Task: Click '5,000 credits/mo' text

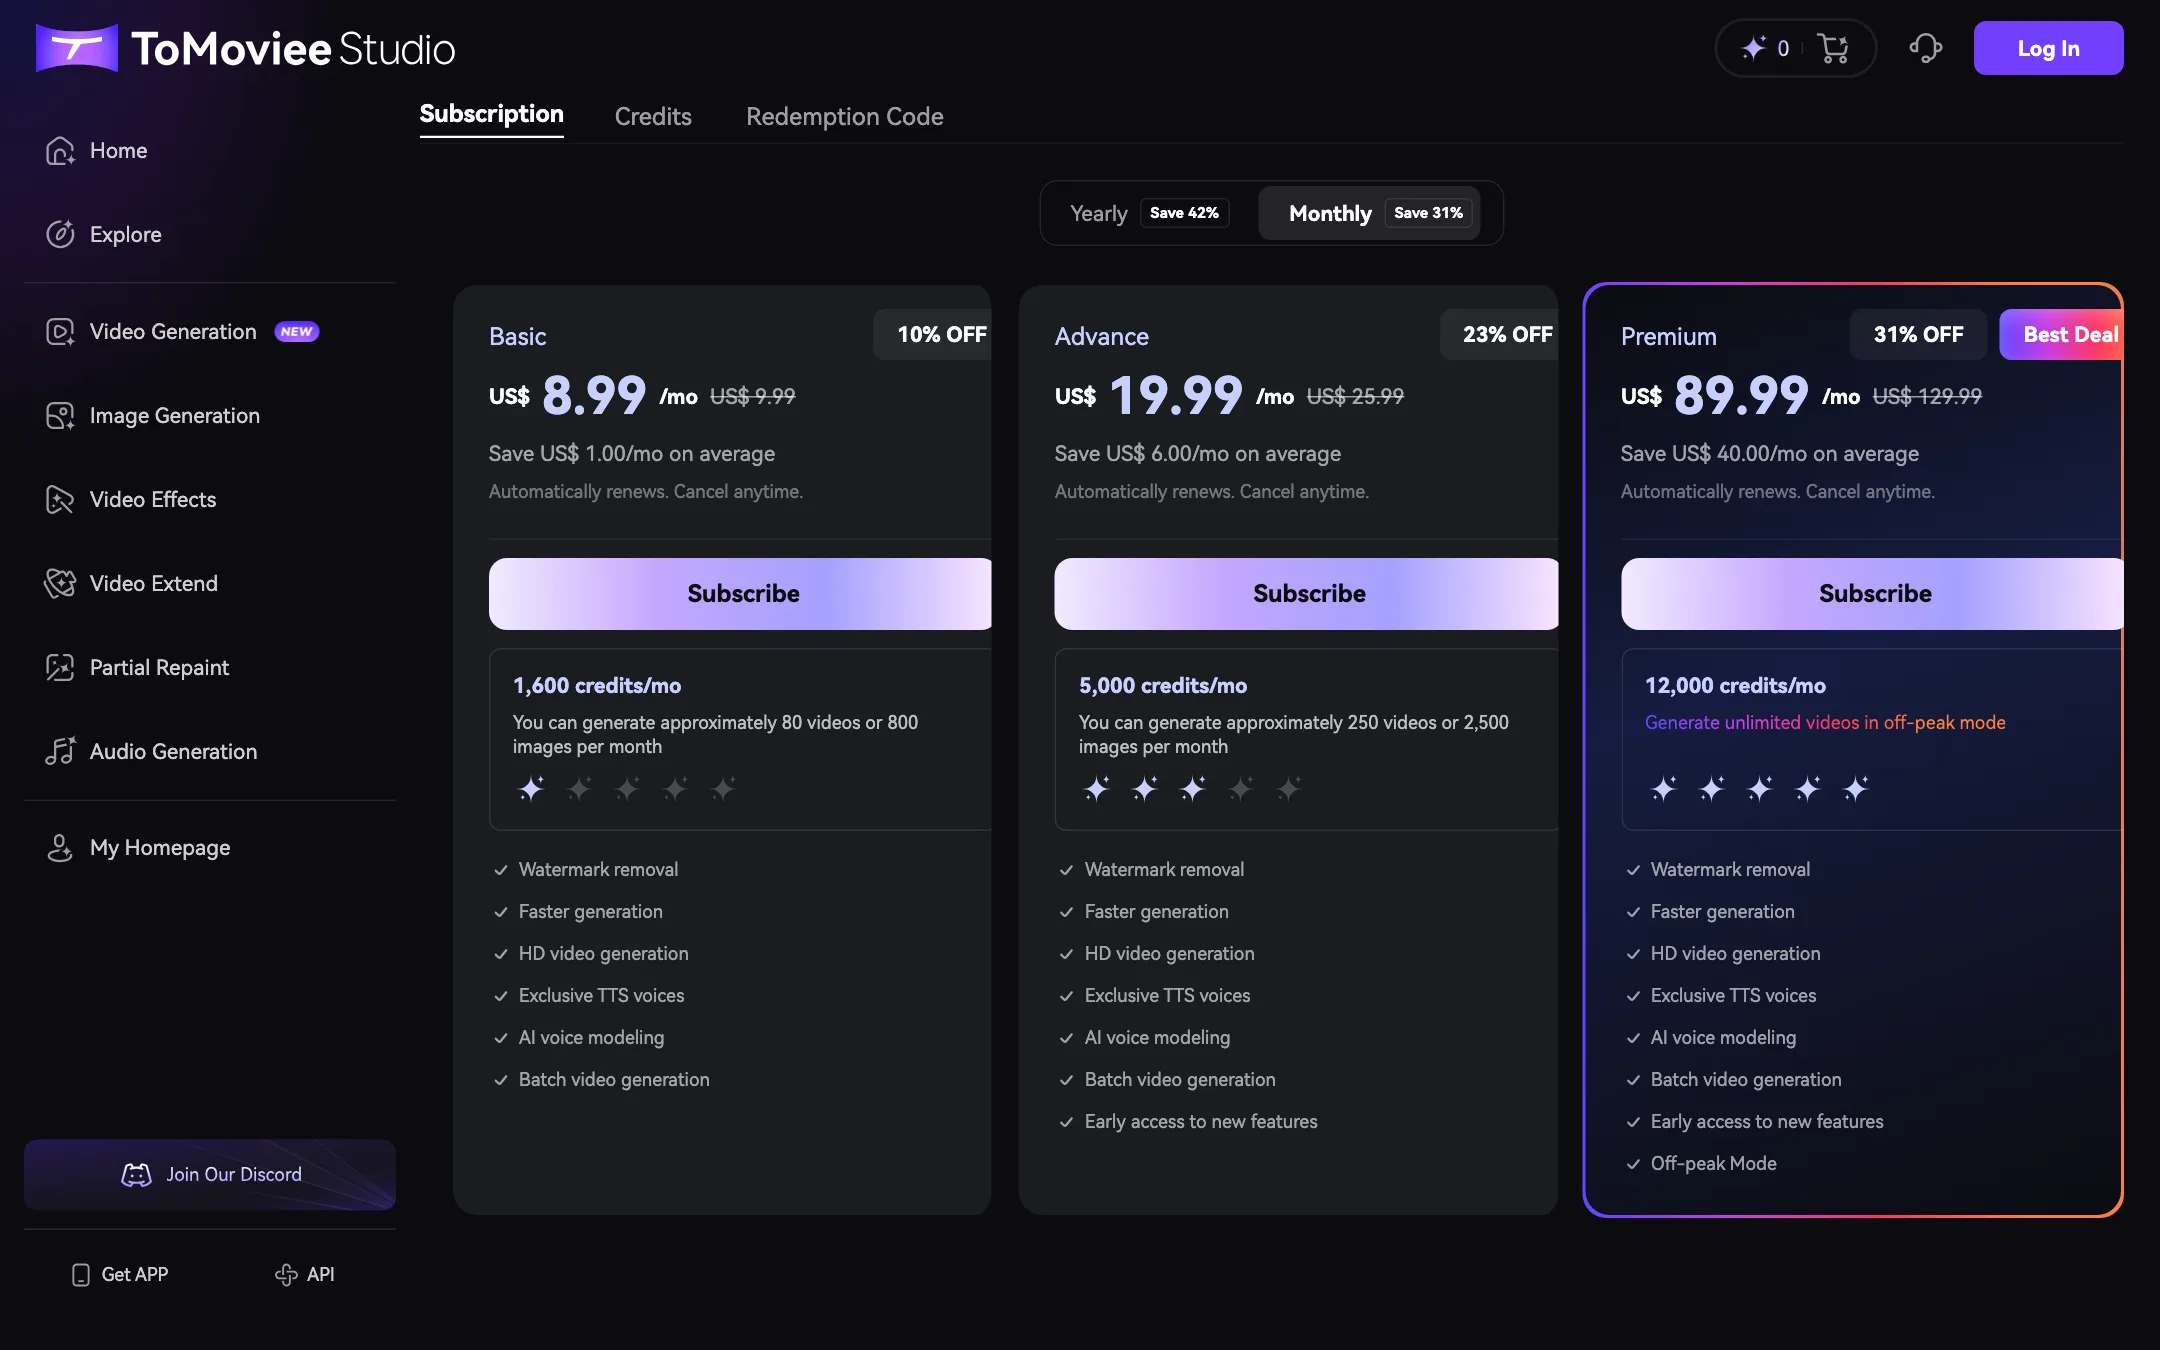Action: [1163, 686]
